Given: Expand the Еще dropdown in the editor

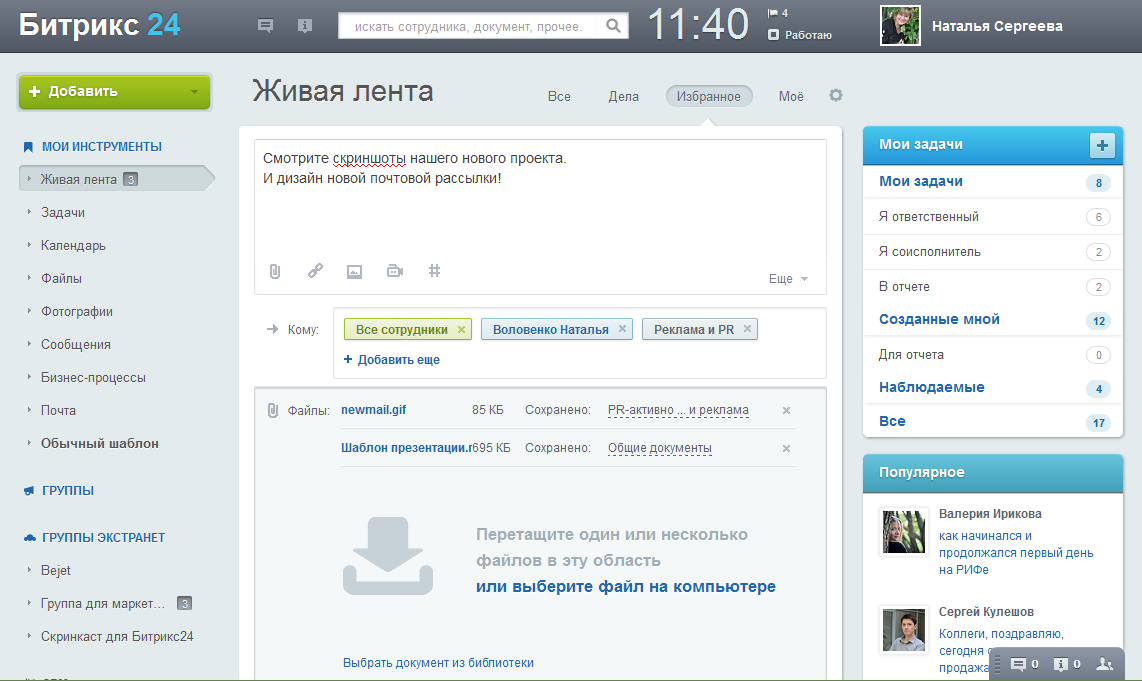Looking at the screenshot, I should pos(788,279).
